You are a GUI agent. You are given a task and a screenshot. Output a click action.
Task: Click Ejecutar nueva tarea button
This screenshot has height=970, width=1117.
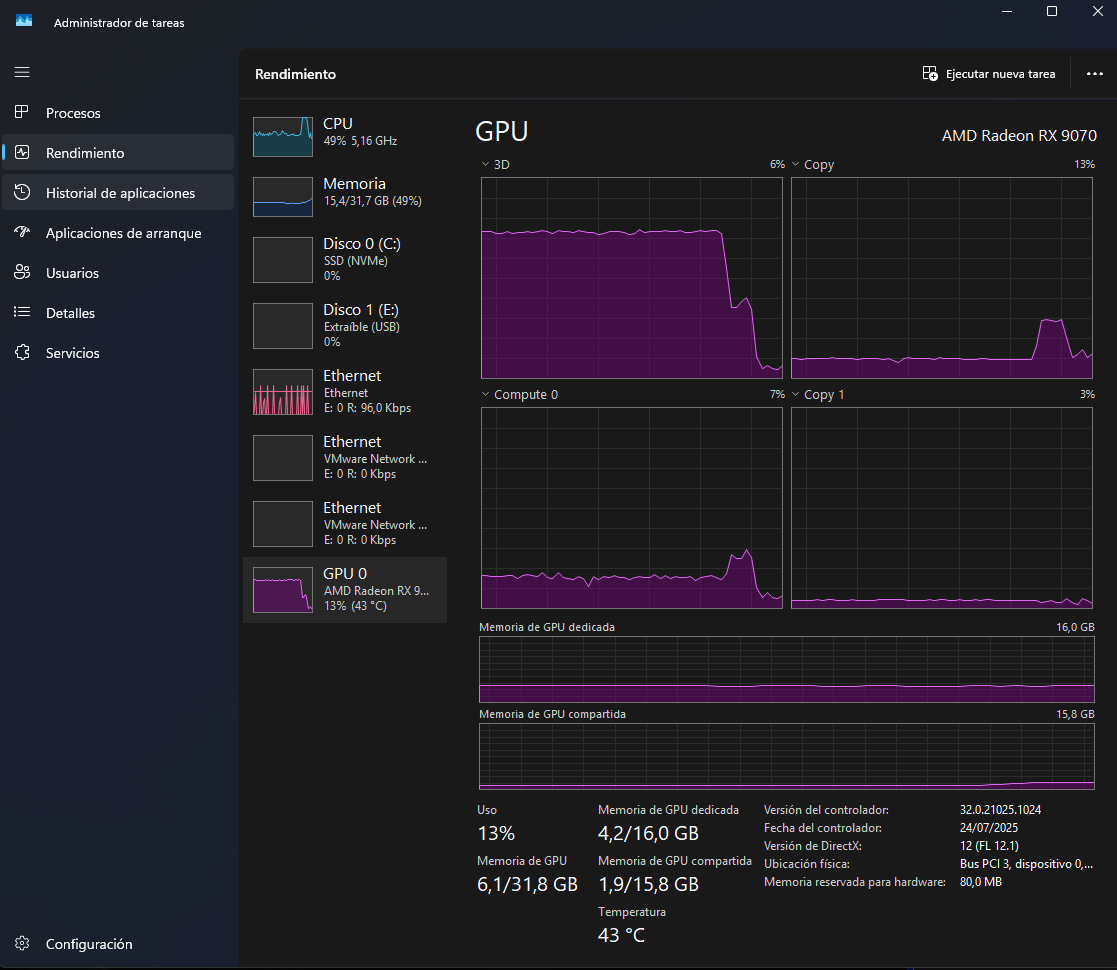(988, 74)
